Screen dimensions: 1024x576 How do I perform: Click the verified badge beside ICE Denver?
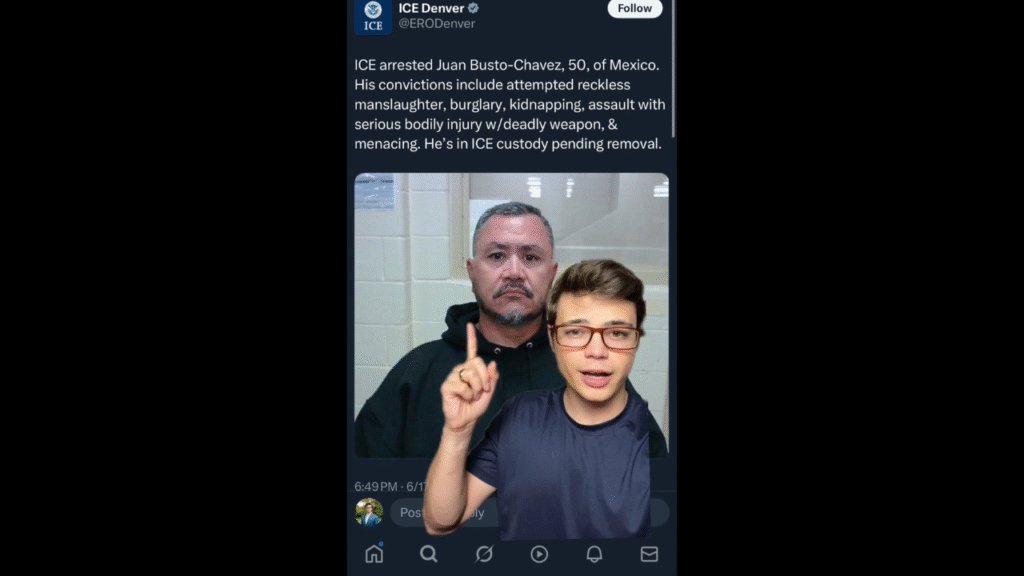[473, 8]
